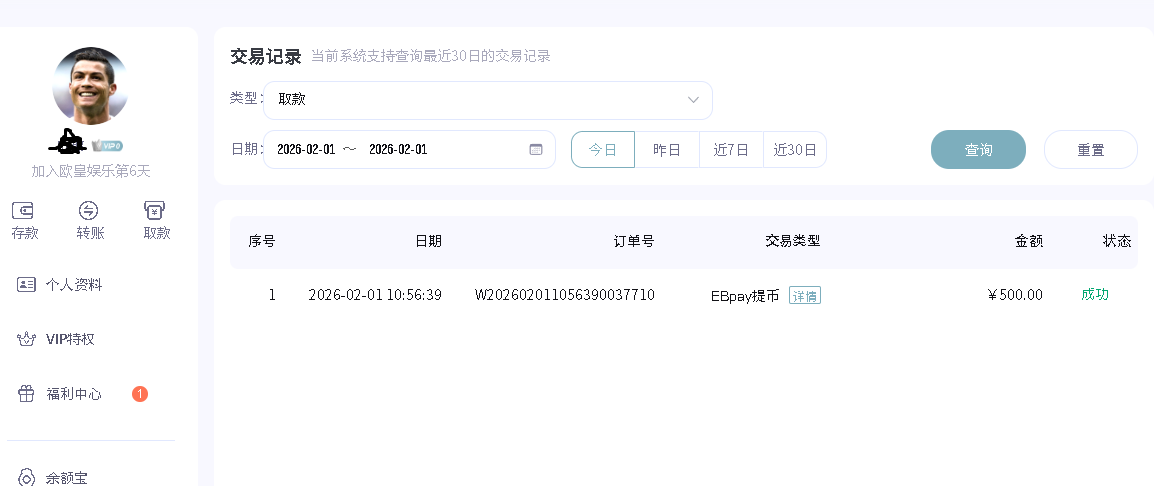1154x486 pixels.
Task: Click the transfer (转账) icon
Action: tap(90, 211)
